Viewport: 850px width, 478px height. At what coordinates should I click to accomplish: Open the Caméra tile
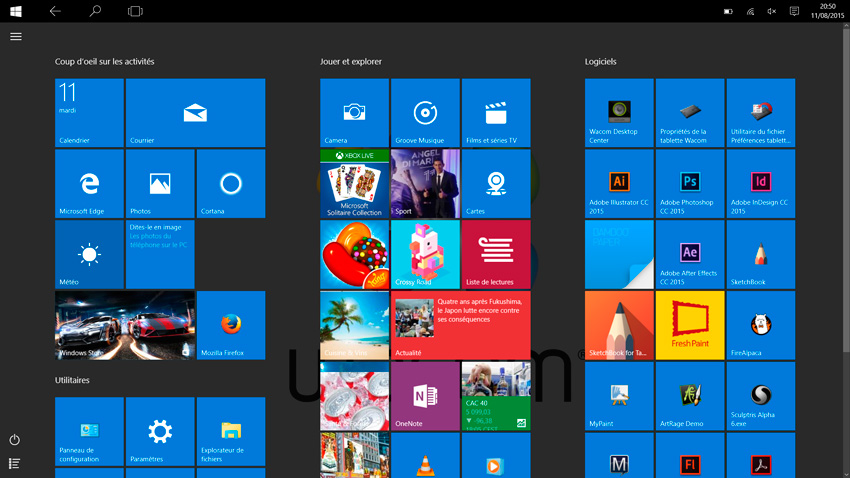tap(355, 113)
